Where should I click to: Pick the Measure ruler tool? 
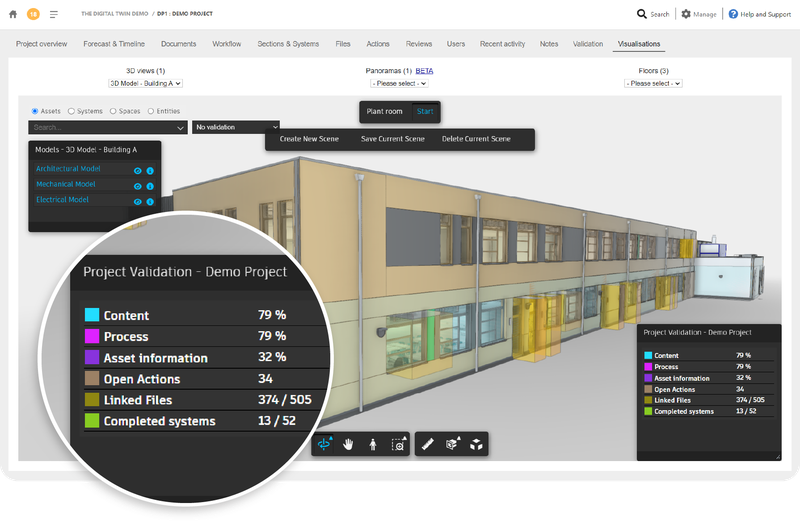(428, 444)
